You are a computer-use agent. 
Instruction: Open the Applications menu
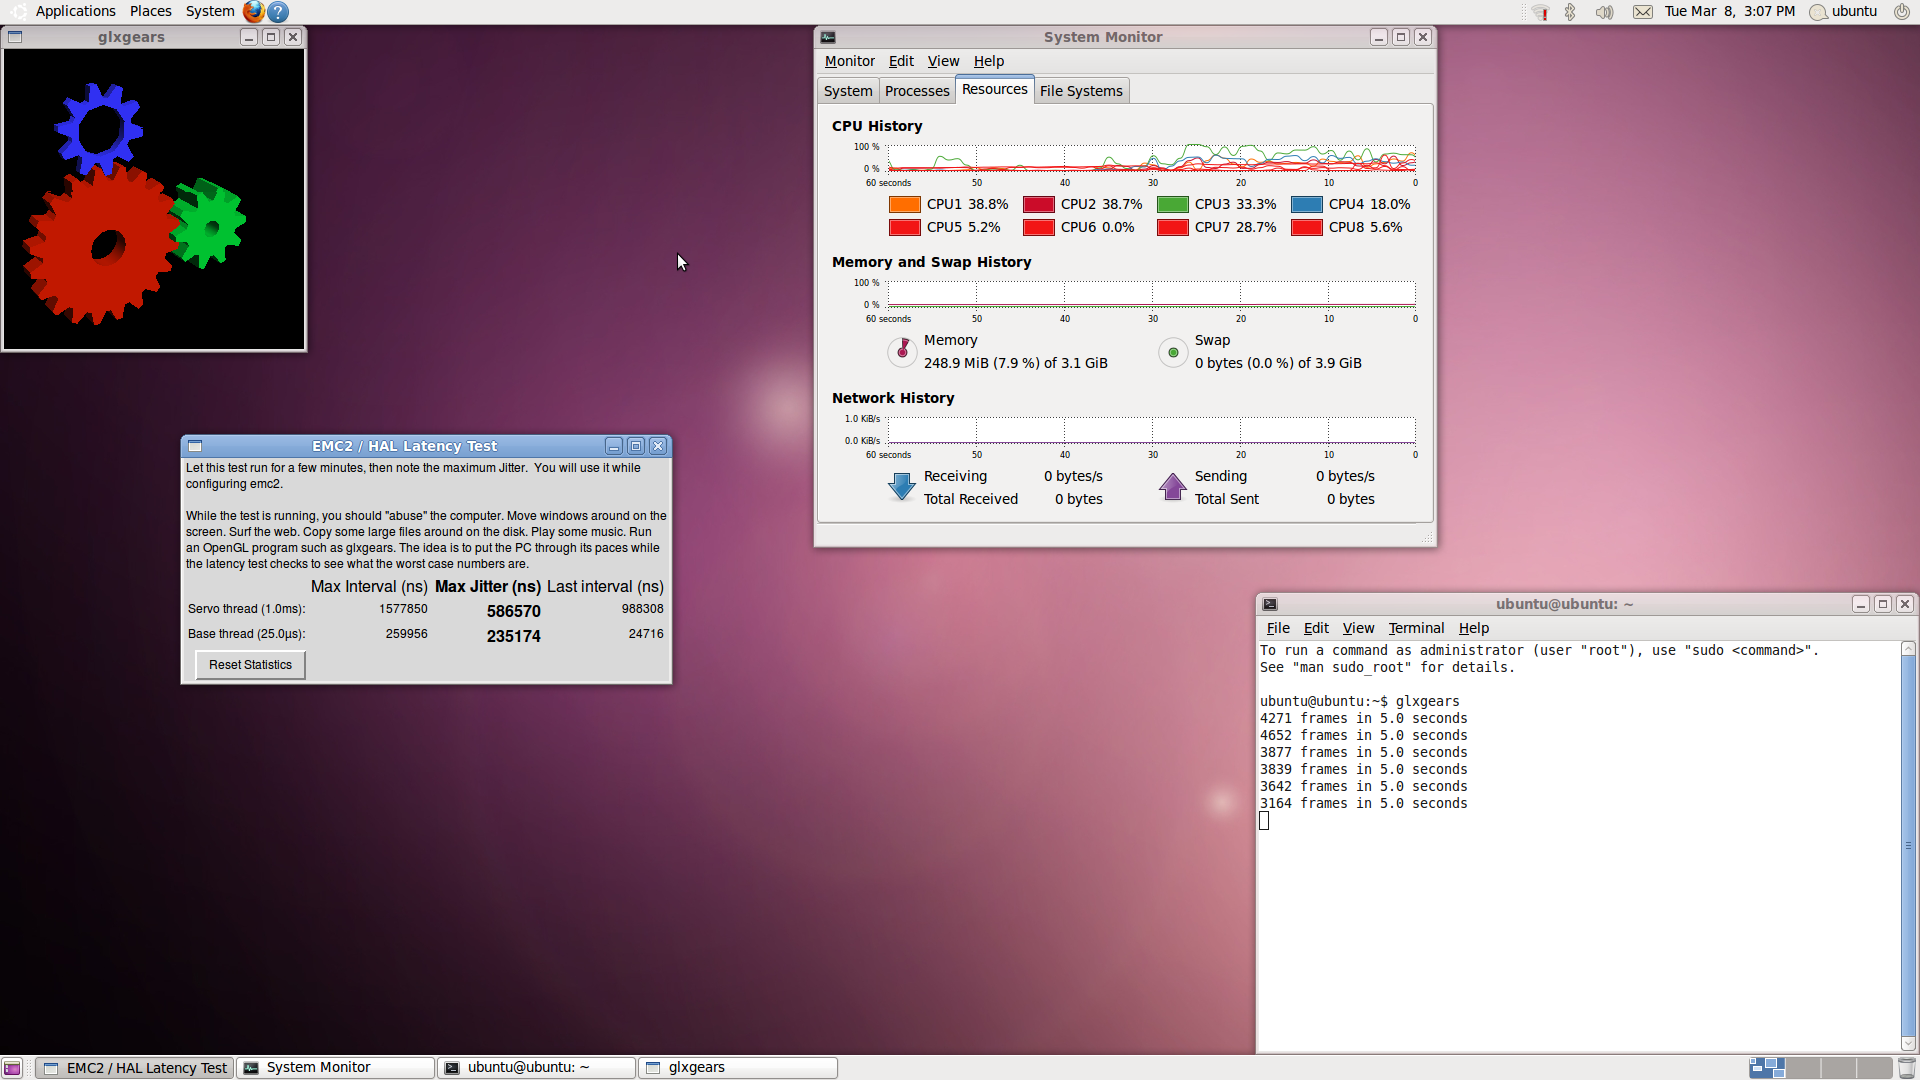click(x=75, y=11)
